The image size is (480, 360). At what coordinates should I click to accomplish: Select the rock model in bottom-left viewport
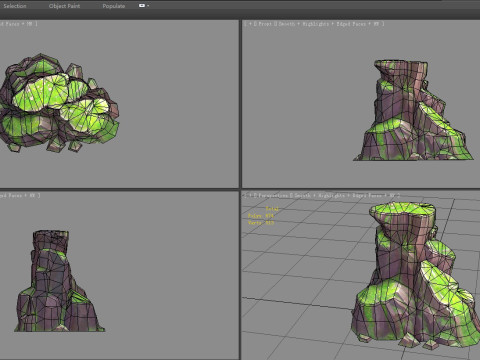pyautogui.click(x=59, y=281)
